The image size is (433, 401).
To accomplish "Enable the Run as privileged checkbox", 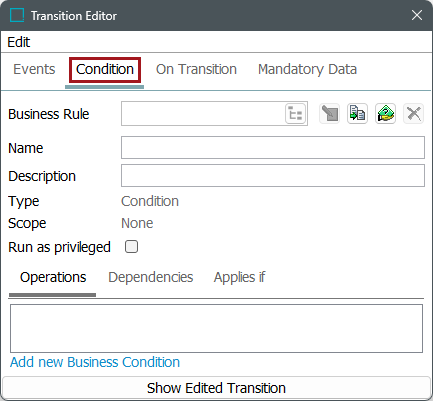I will pos(131,247).
